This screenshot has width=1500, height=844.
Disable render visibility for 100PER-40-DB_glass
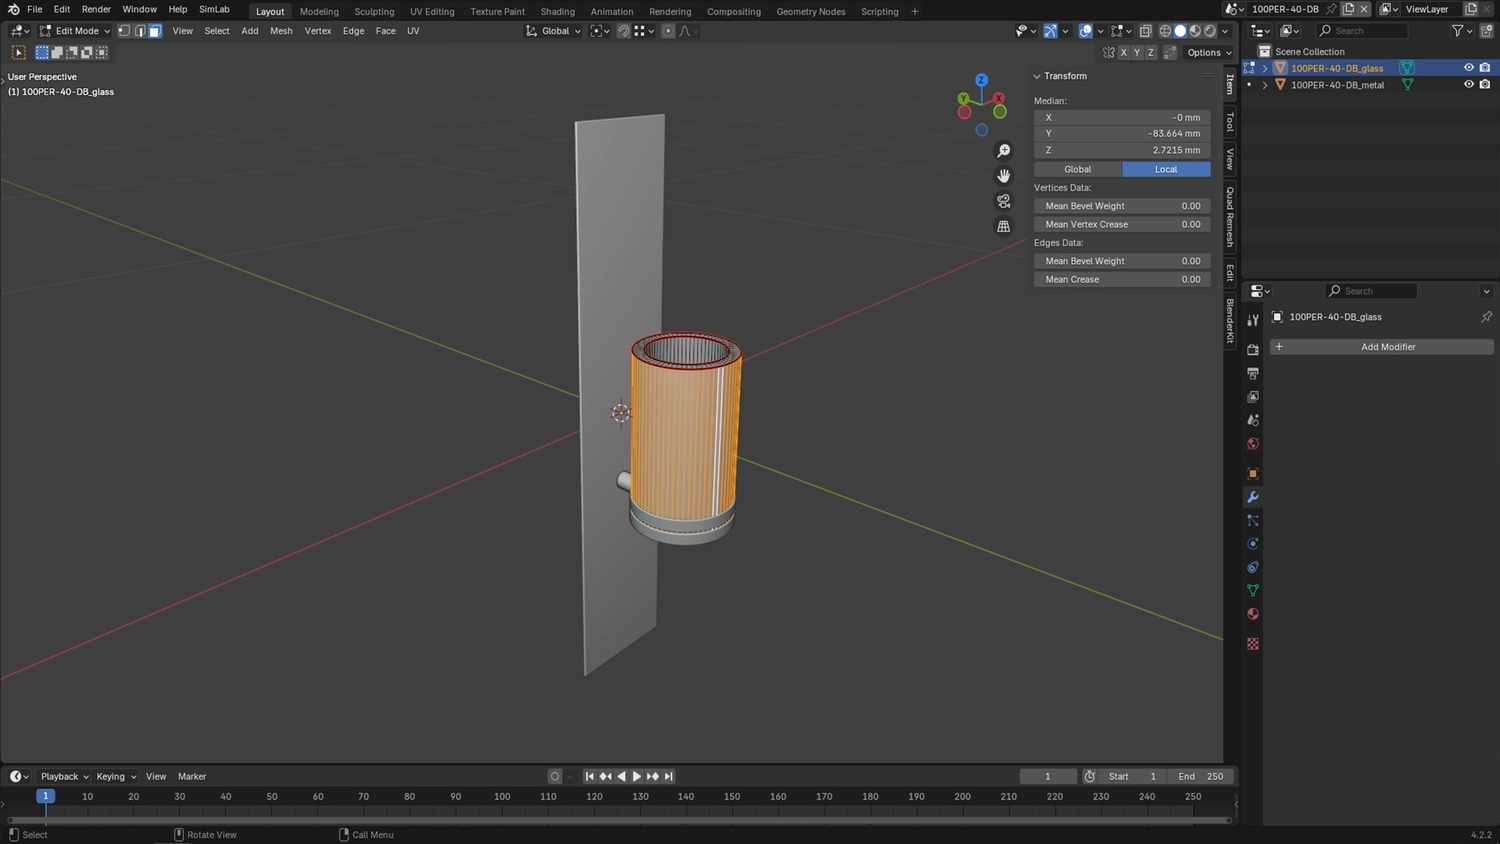(1485, 67)
